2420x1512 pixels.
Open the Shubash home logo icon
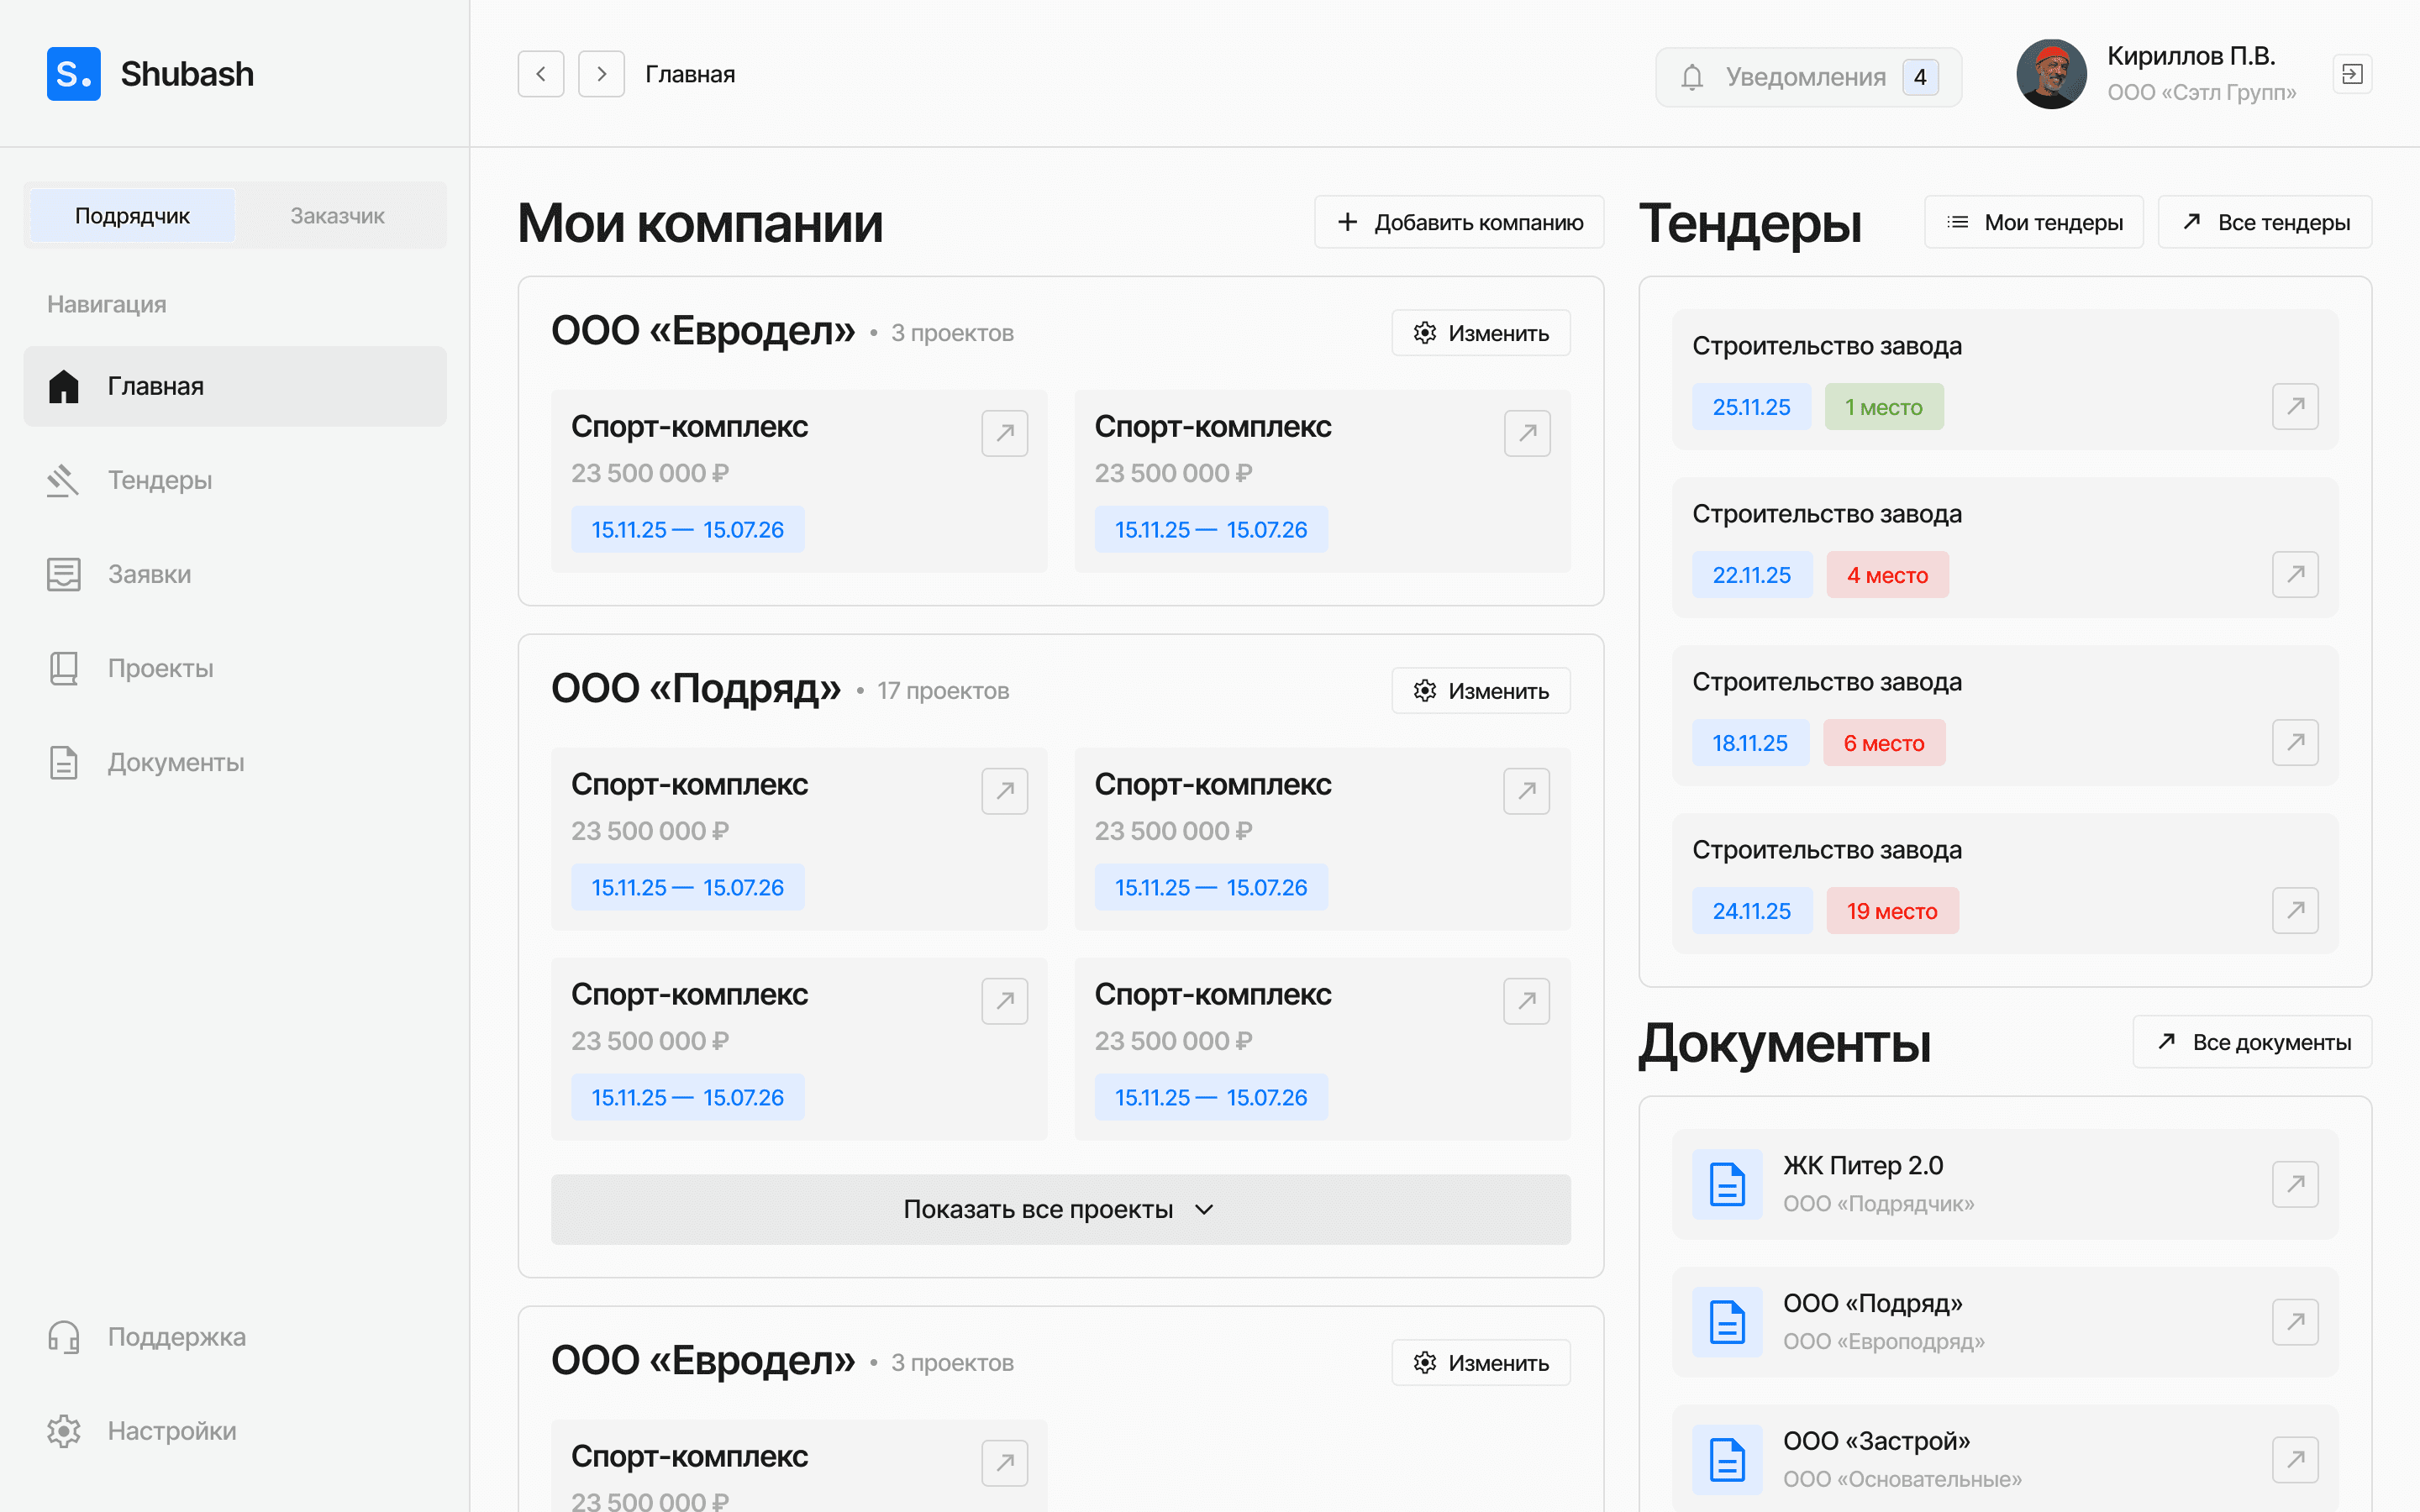(x=73, y=73)
